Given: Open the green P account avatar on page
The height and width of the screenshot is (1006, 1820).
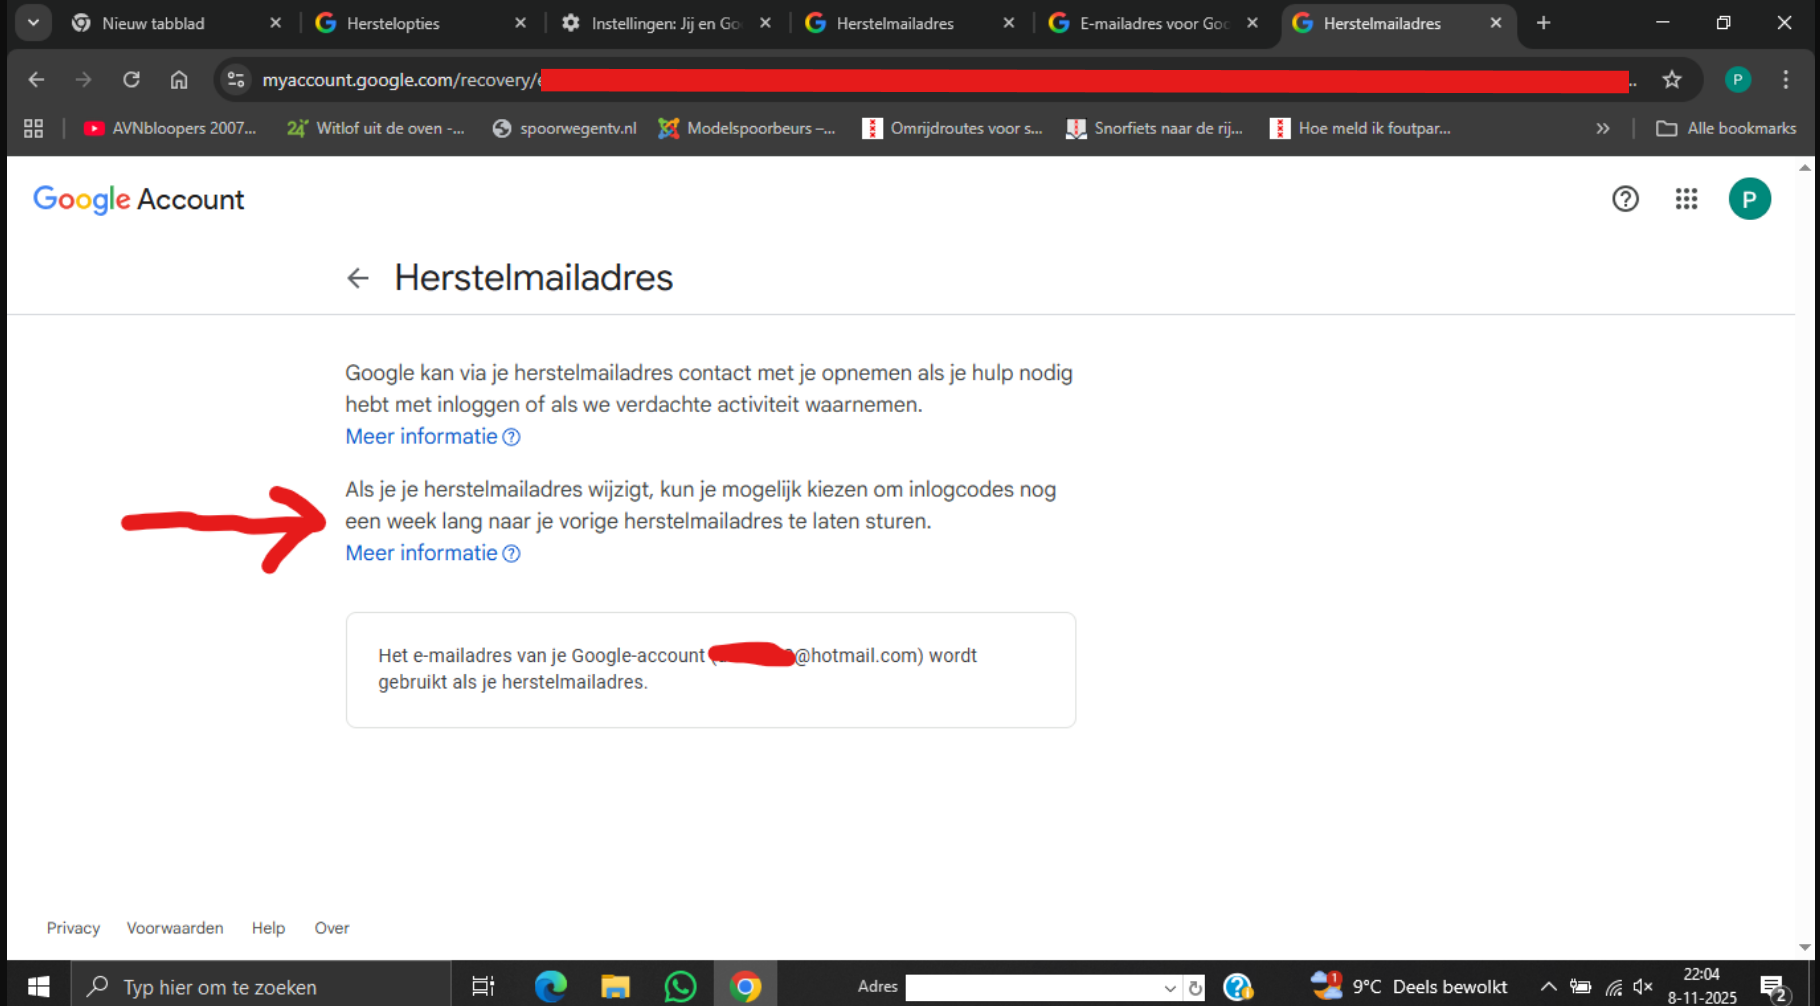Looking at the screenshot, I should 1749,199.
